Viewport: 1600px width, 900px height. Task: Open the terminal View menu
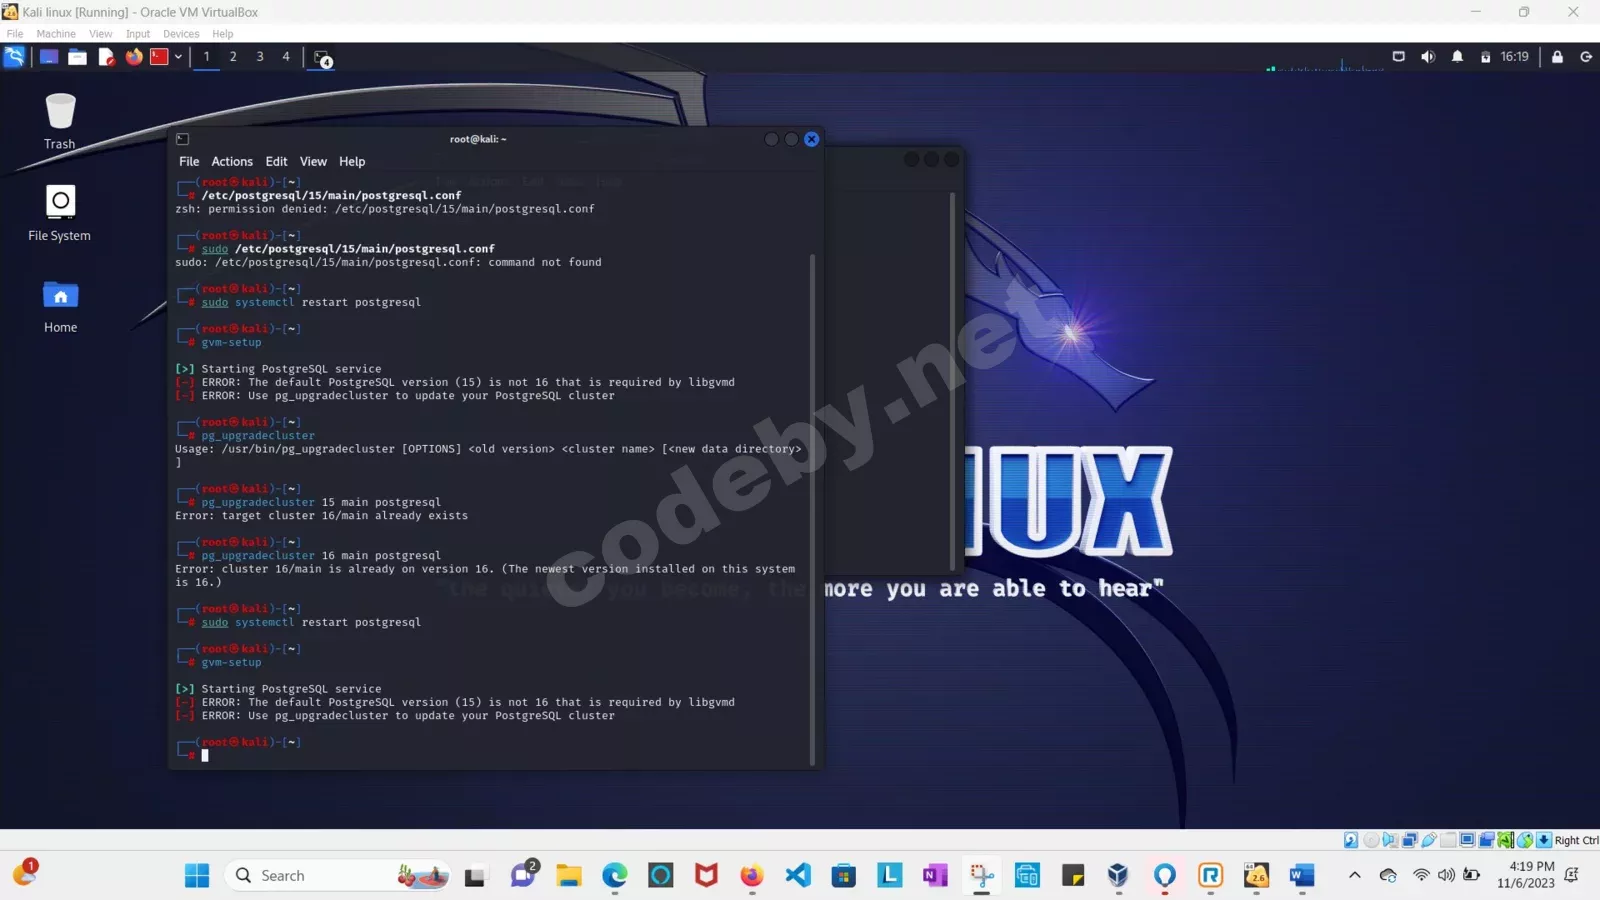click(x=313, y=161)
